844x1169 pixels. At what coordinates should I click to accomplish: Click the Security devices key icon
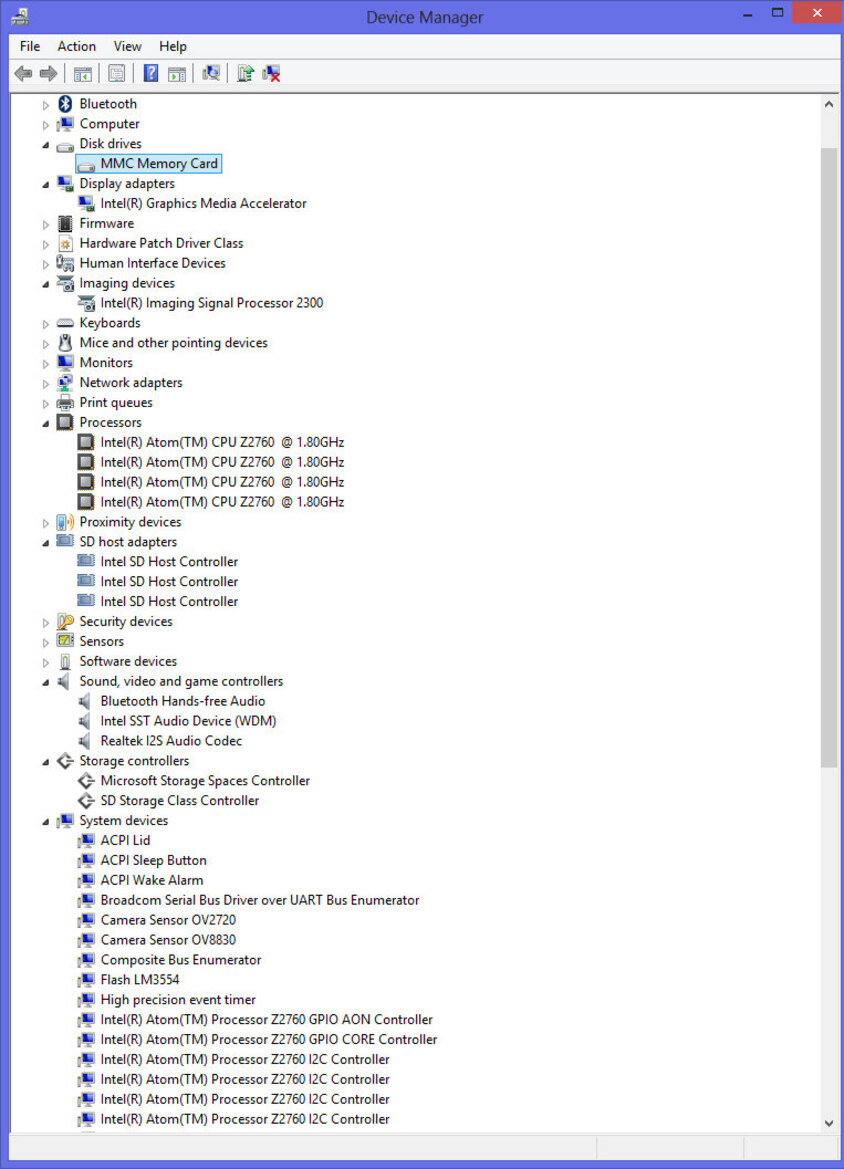[66, 621]
